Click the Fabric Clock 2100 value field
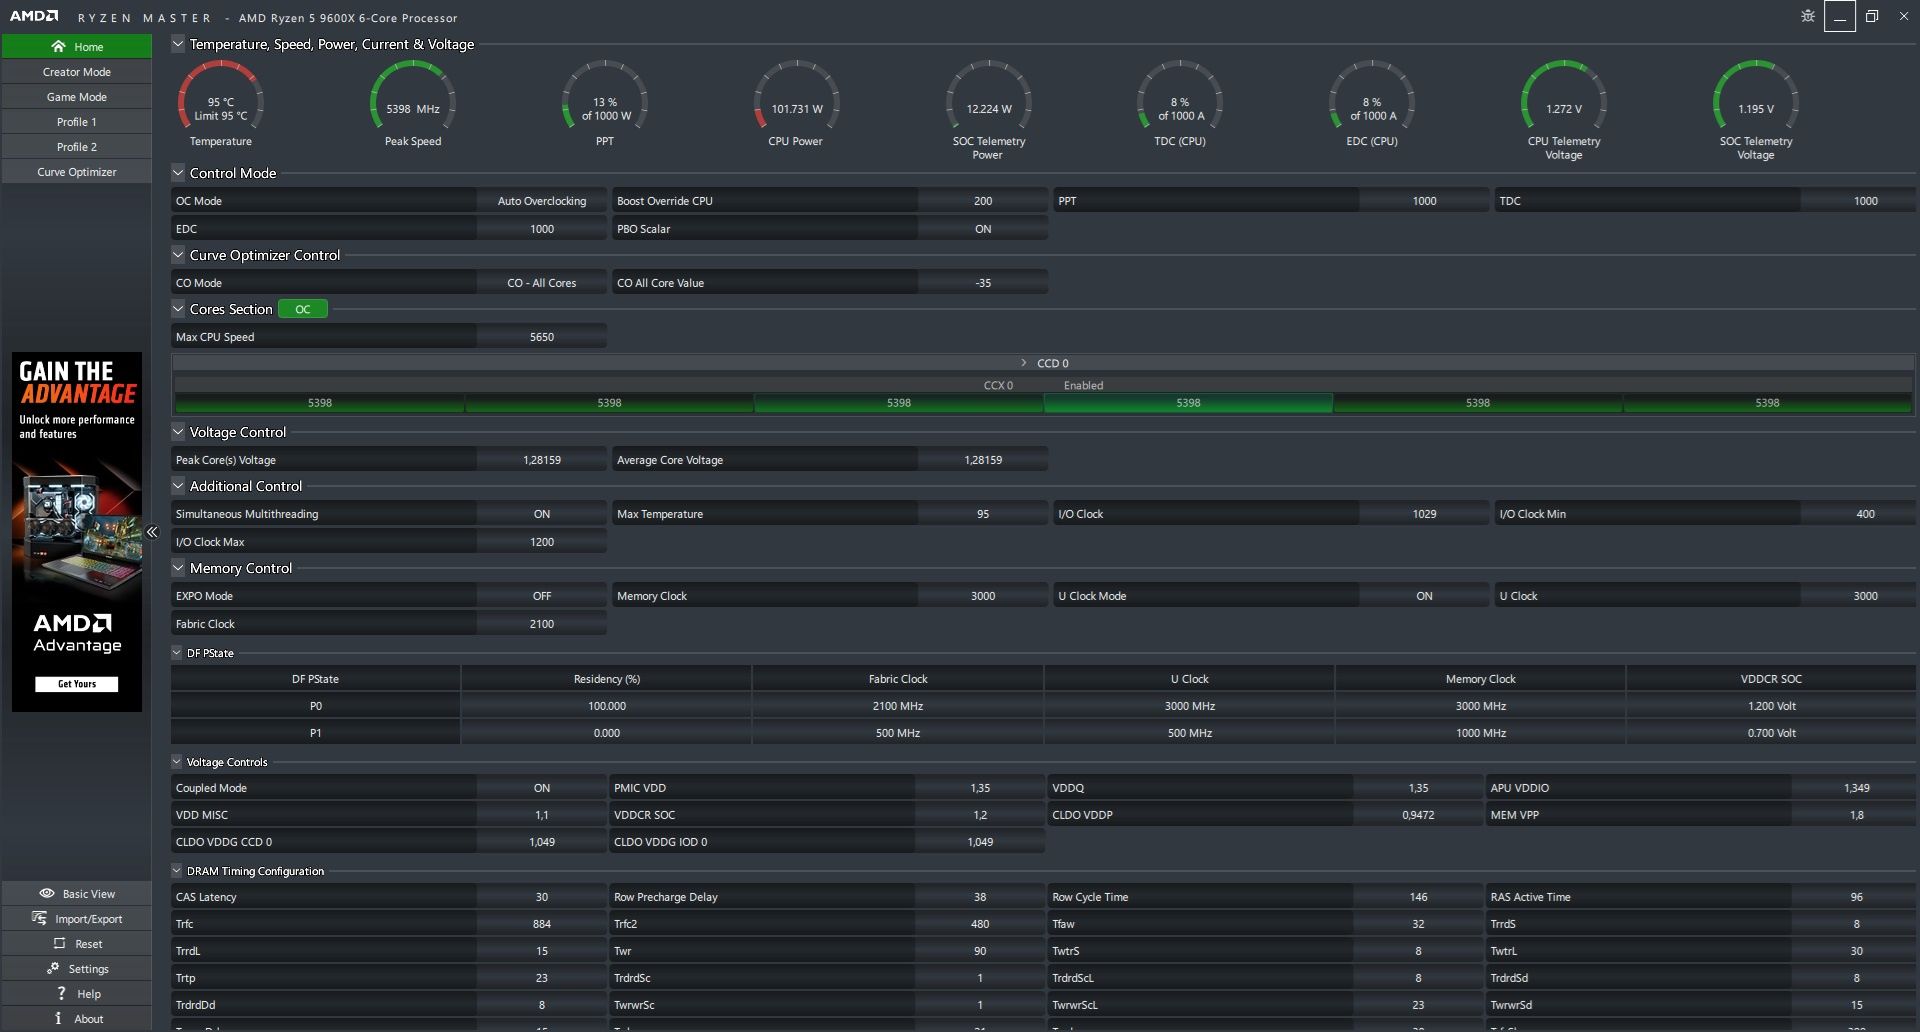This screenshot has height=1032, width=1920. tap(541, 624)
